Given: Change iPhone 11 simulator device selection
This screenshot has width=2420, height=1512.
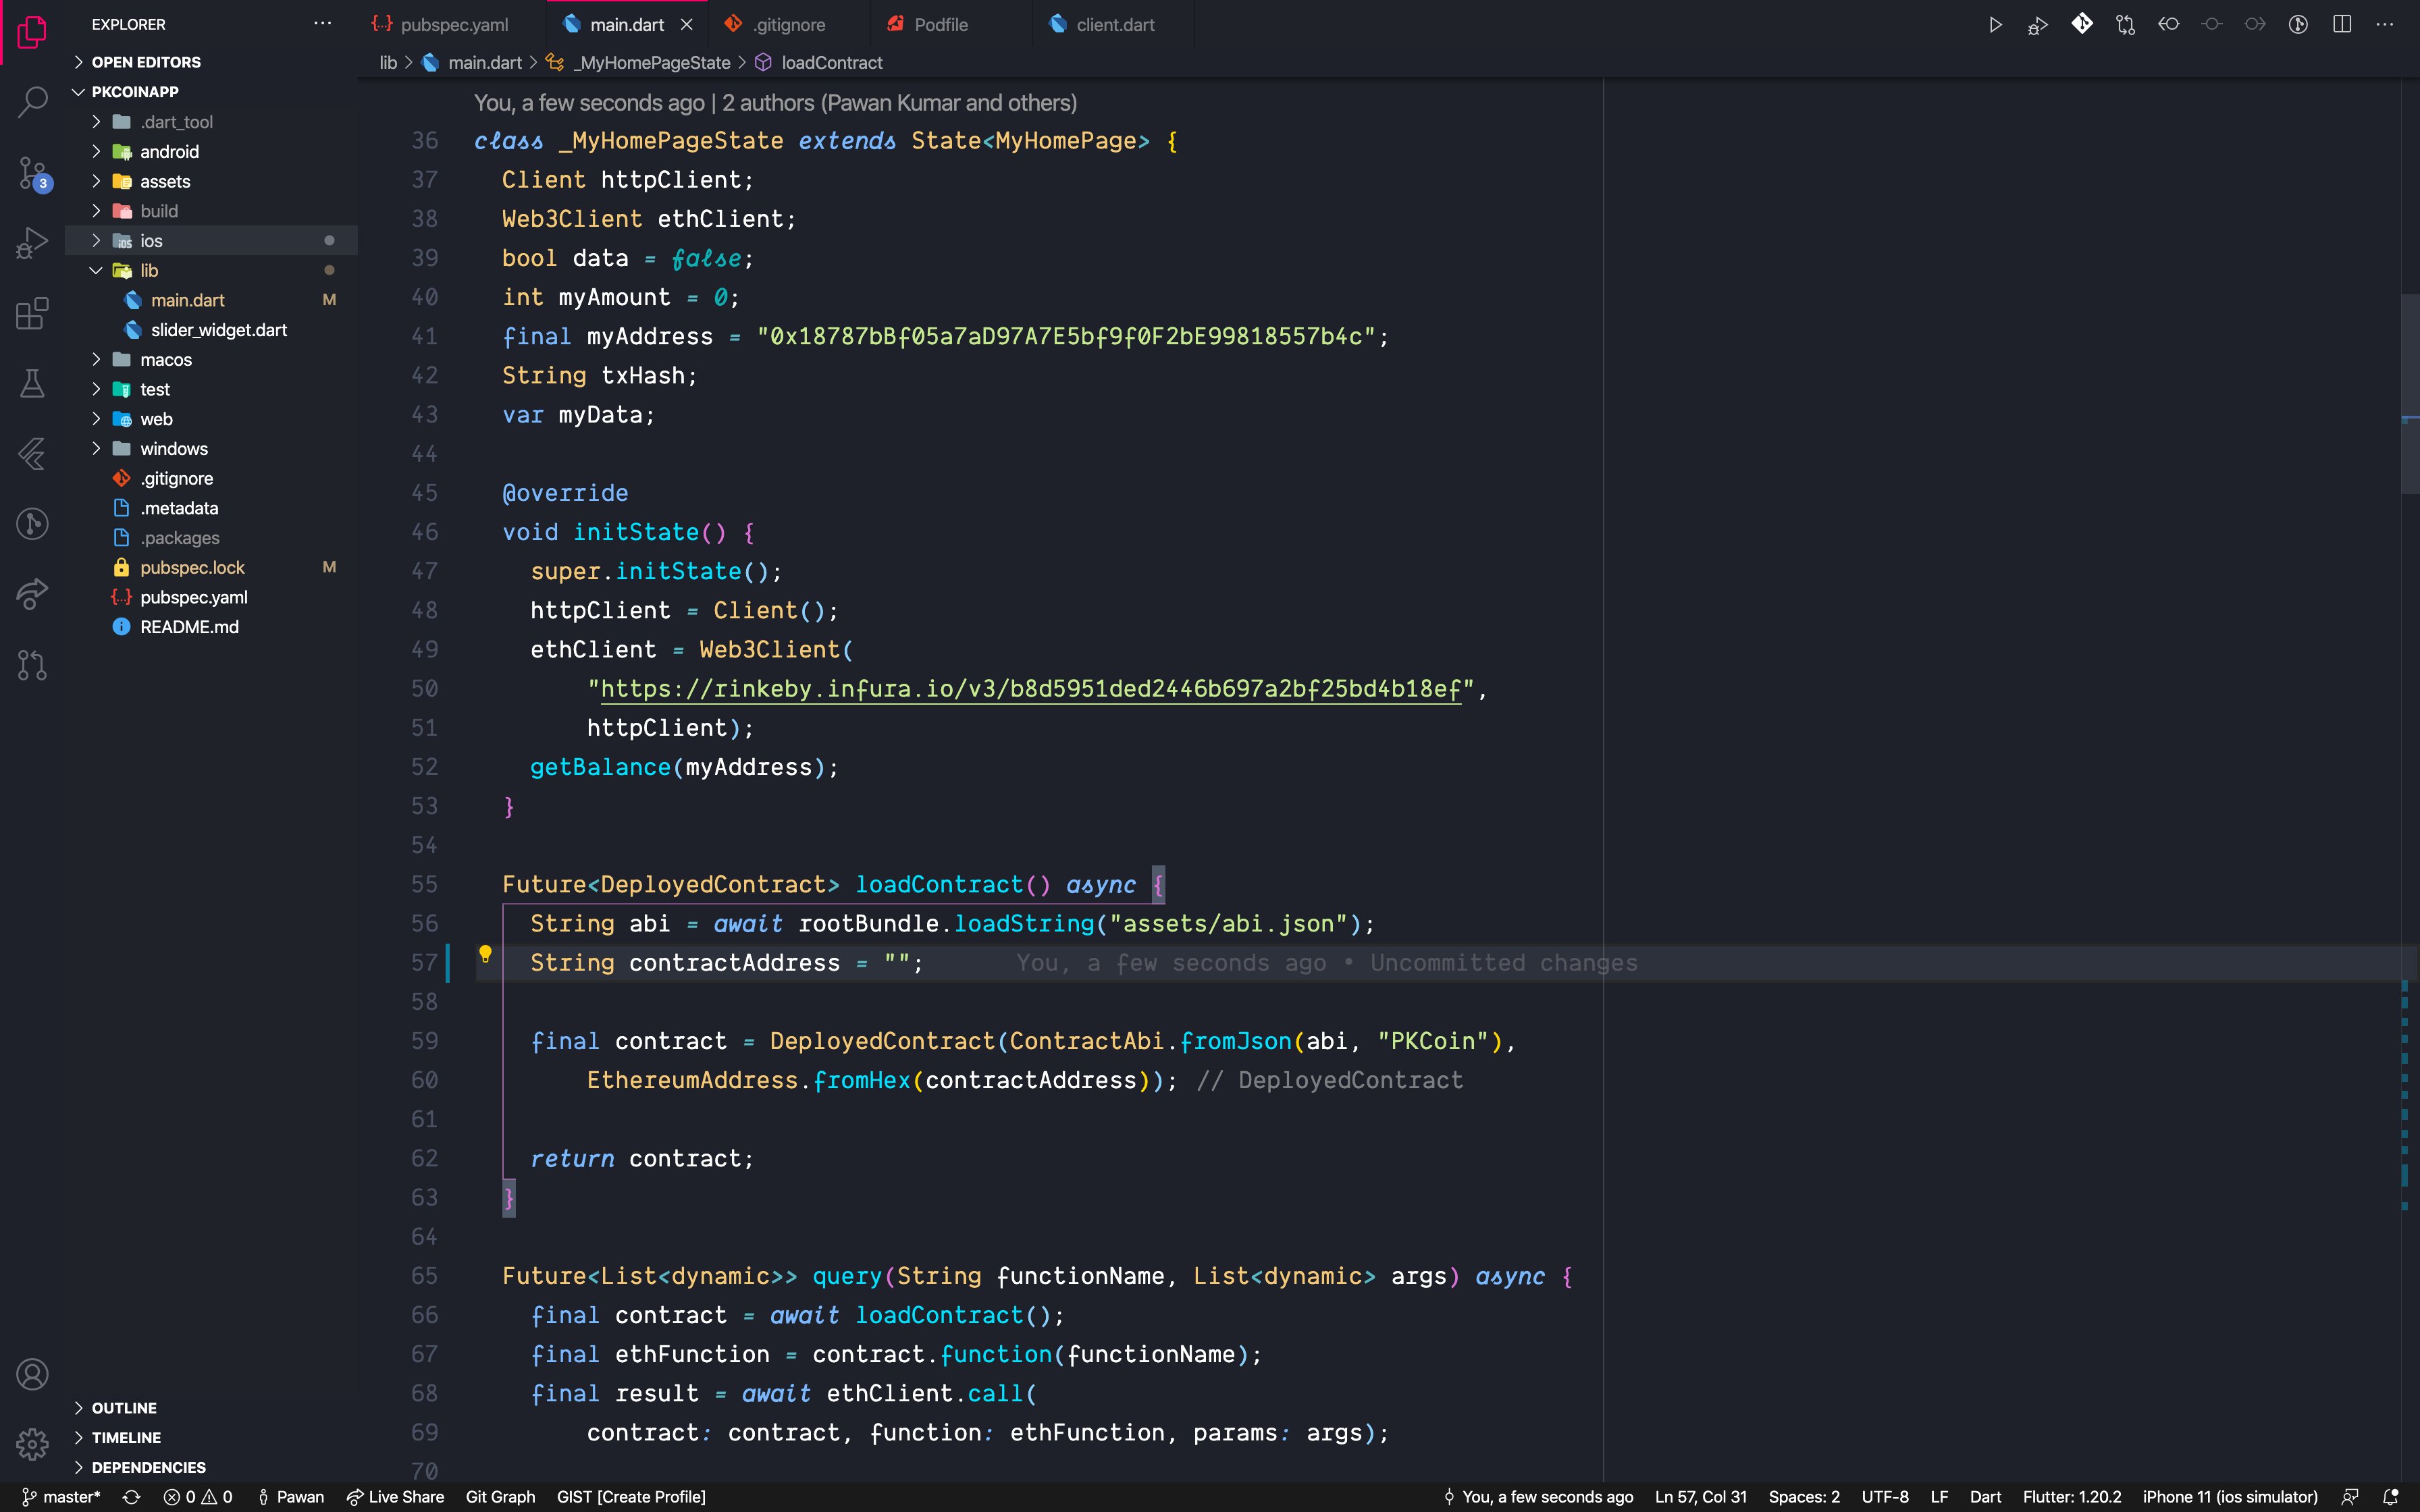Looking at the screenshot, I should pos(2229,1497).
